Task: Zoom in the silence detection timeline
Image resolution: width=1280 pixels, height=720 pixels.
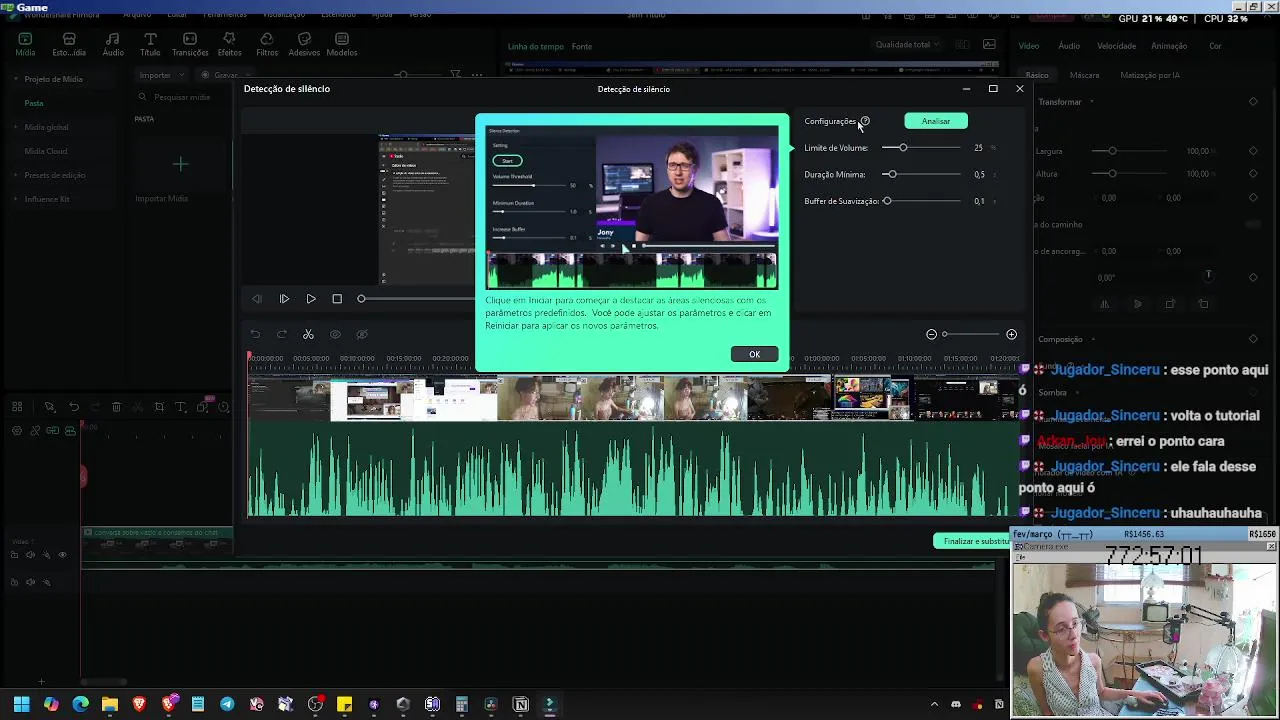Action: click(x=1011, y=334)
